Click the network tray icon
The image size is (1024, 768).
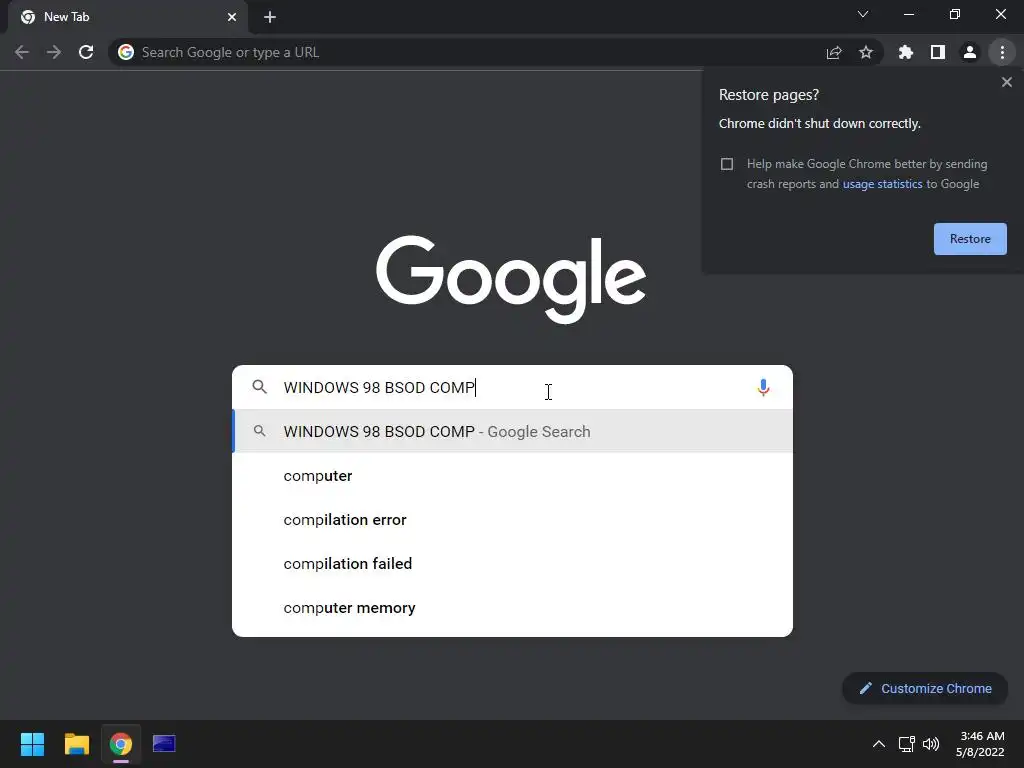coord(906,744)
